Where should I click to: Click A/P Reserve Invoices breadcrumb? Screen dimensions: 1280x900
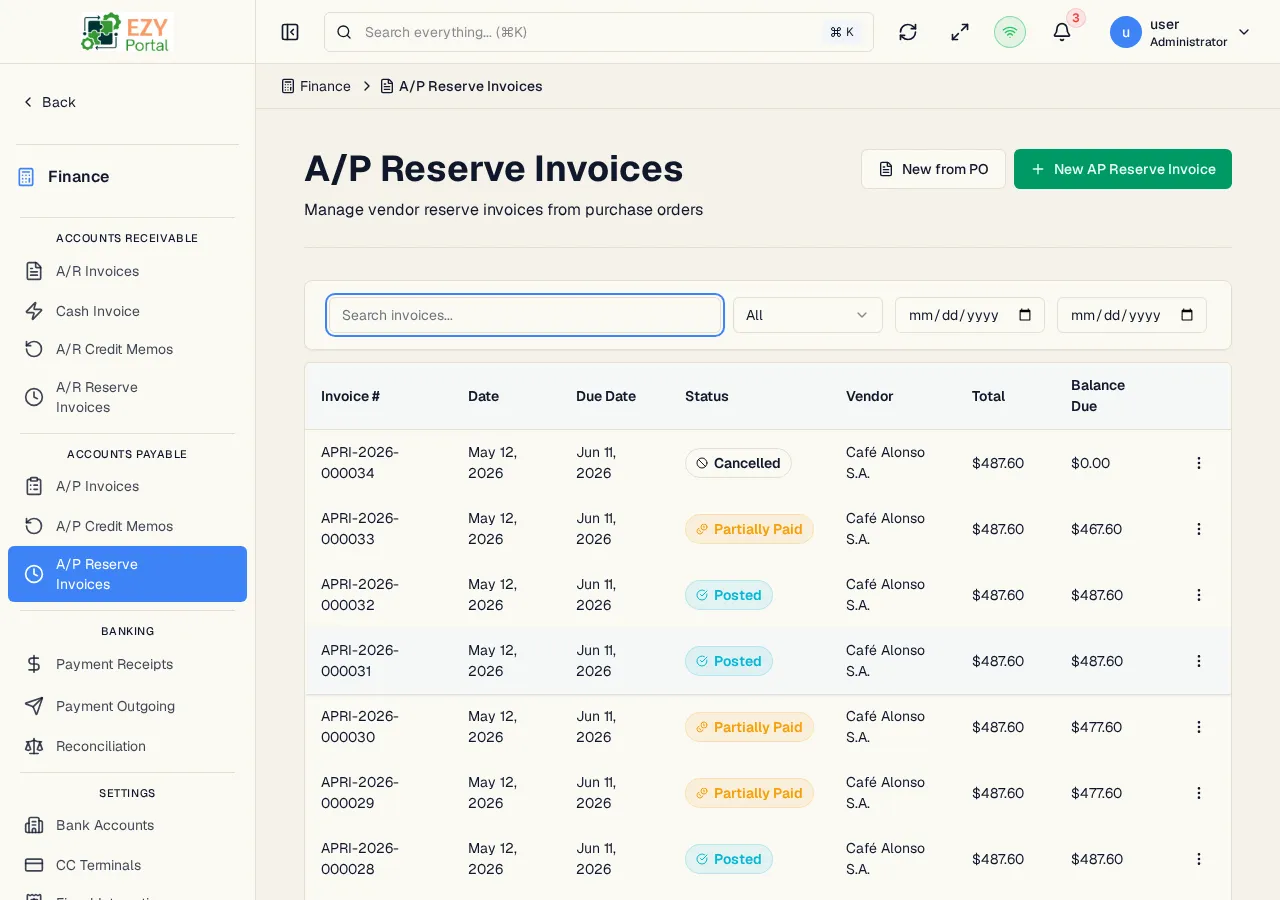(461, 86)
